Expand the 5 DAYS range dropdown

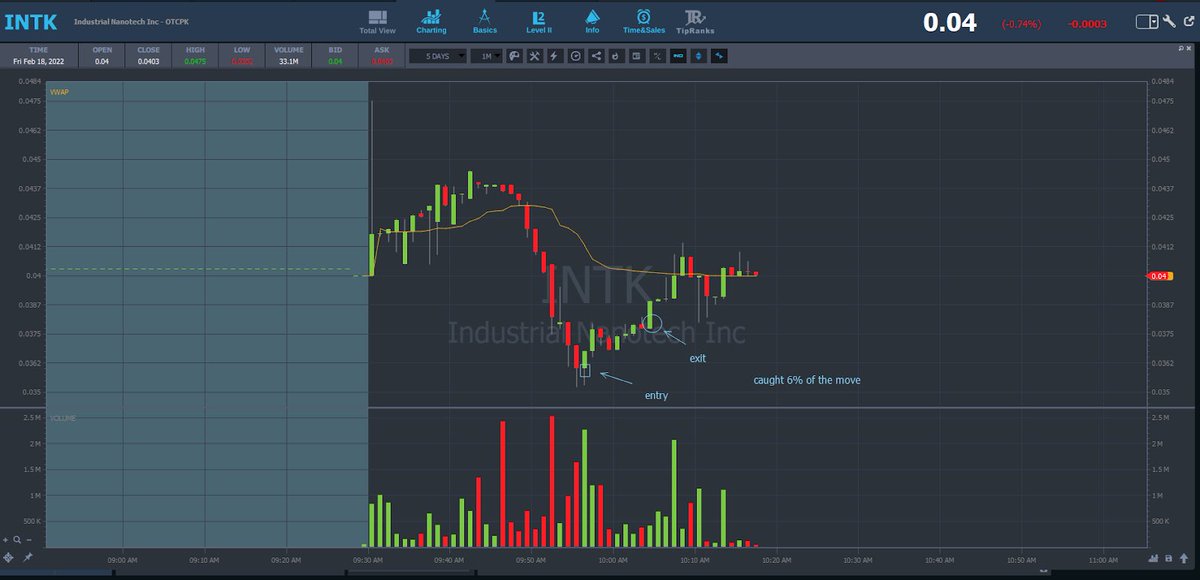coord(438,56)
